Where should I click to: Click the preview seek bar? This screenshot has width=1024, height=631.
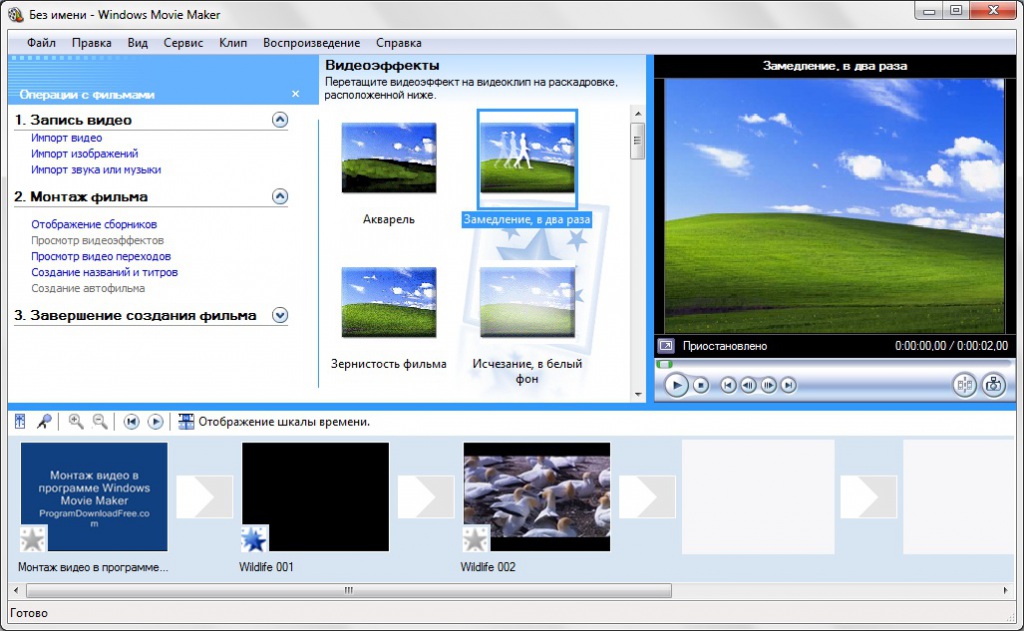833,364
